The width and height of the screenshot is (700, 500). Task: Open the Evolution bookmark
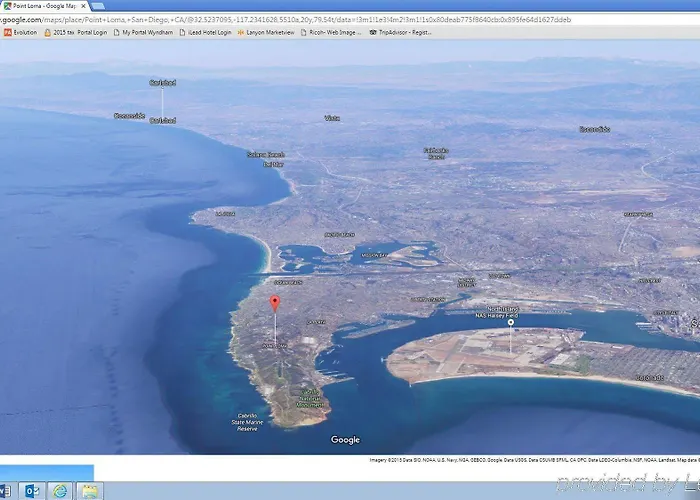(20, 32)
